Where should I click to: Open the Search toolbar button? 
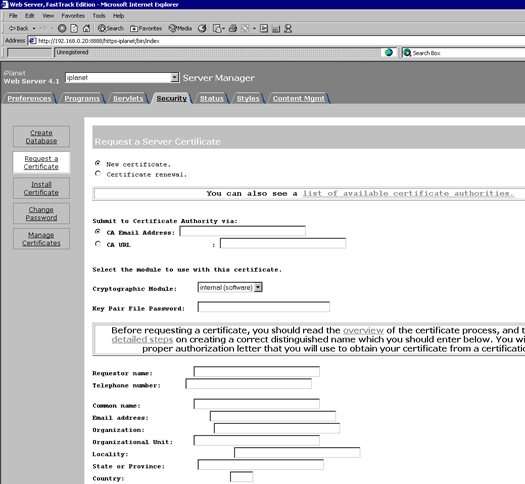click(x=111, y=28)
